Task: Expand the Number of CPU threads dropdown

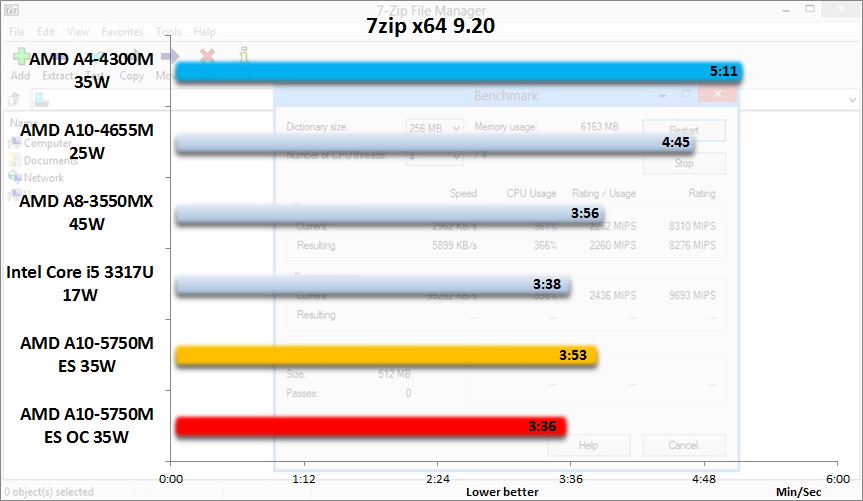Action: pyautogui.click(x=456, y=156)
